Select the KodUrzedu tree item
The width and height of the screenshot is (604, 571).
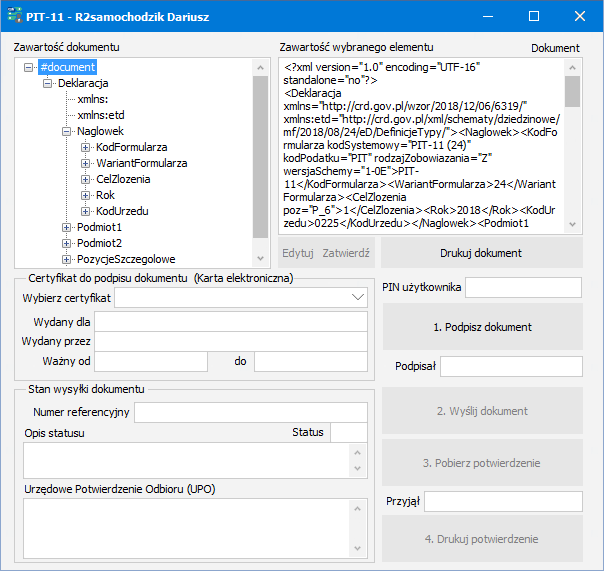click(124, 211)
